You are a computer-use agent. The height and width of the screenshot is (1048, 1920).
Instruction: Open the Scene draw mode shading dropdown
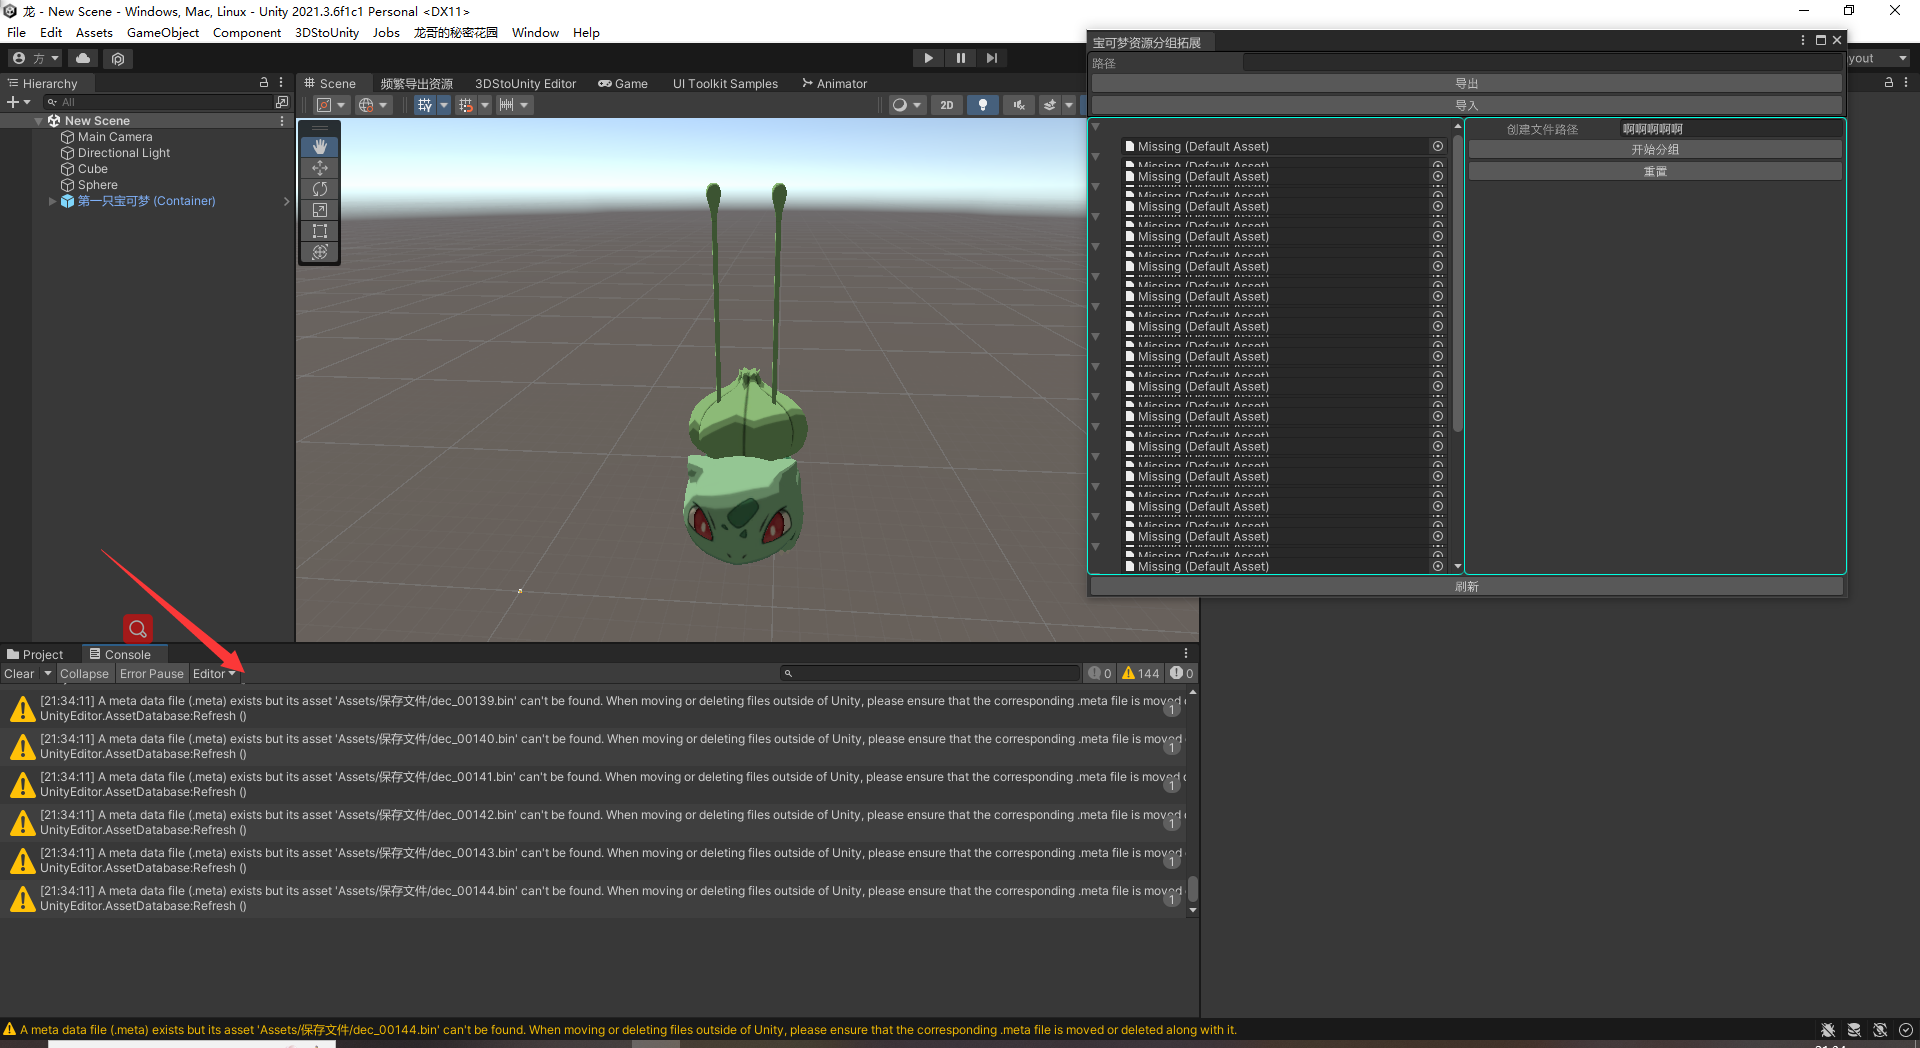pyautogui.click(x=906, y=105)
